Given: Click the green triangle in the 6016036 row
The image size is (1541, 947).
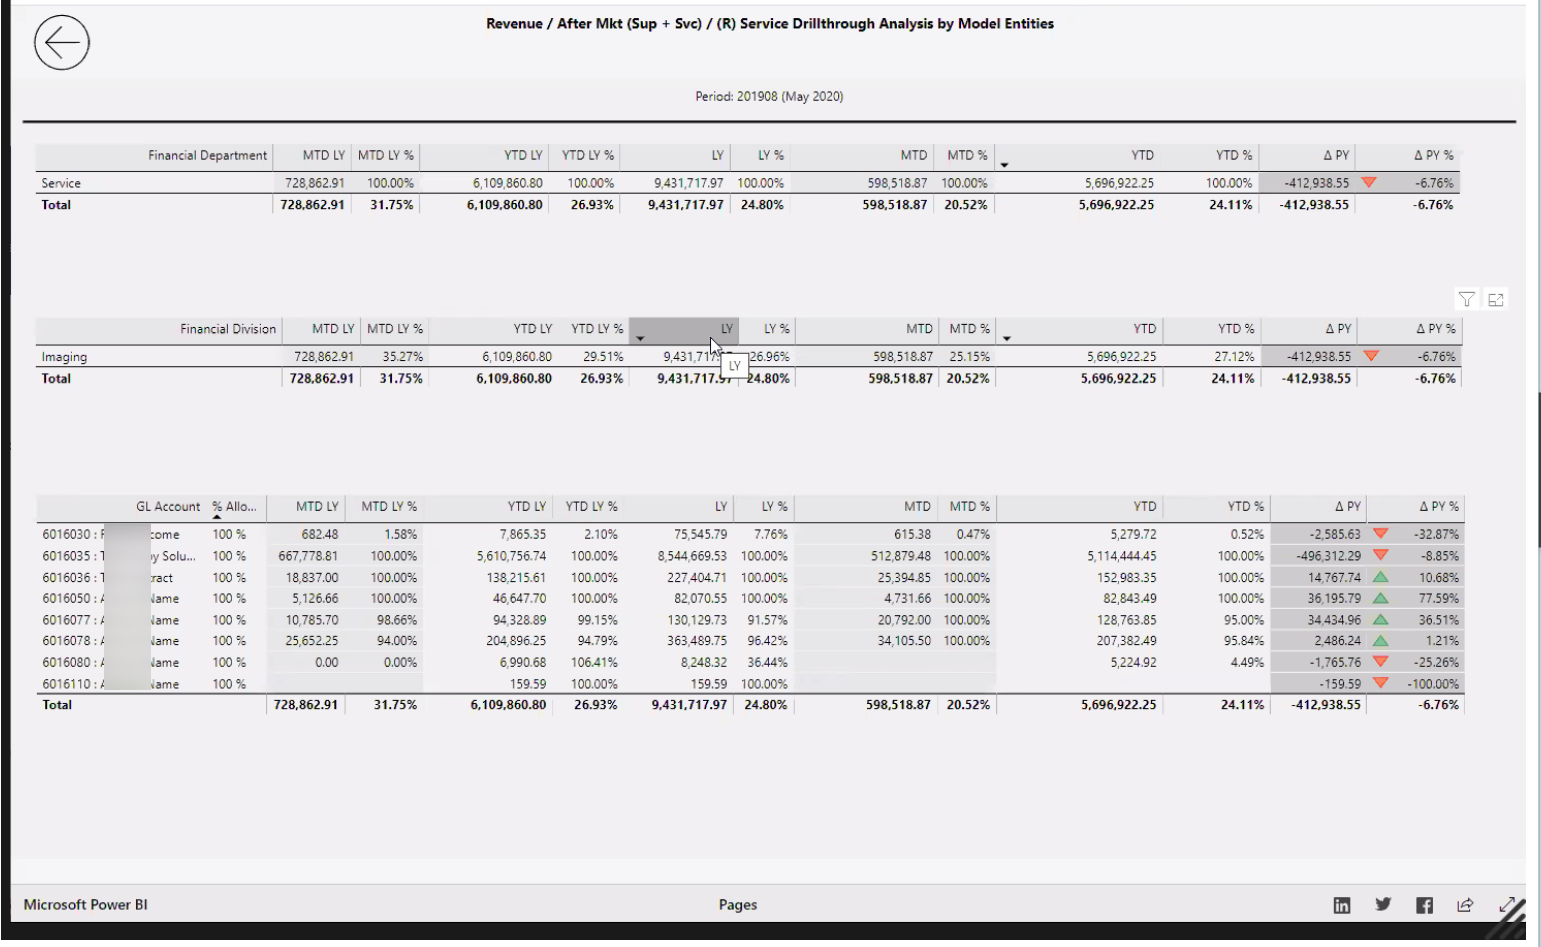Looking at the screenshot, I should pyautogui.click(x=1380, y=577).
